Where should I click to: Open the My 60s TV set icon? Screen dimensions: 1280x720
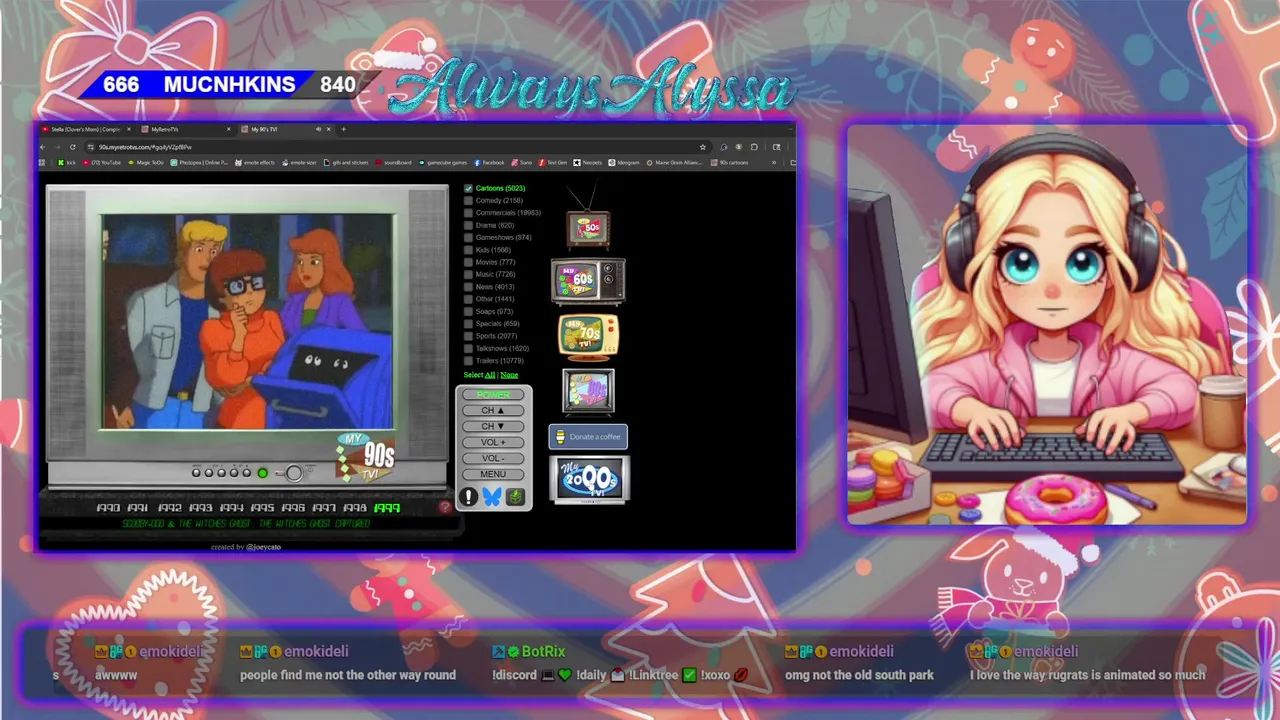[588, 281]
